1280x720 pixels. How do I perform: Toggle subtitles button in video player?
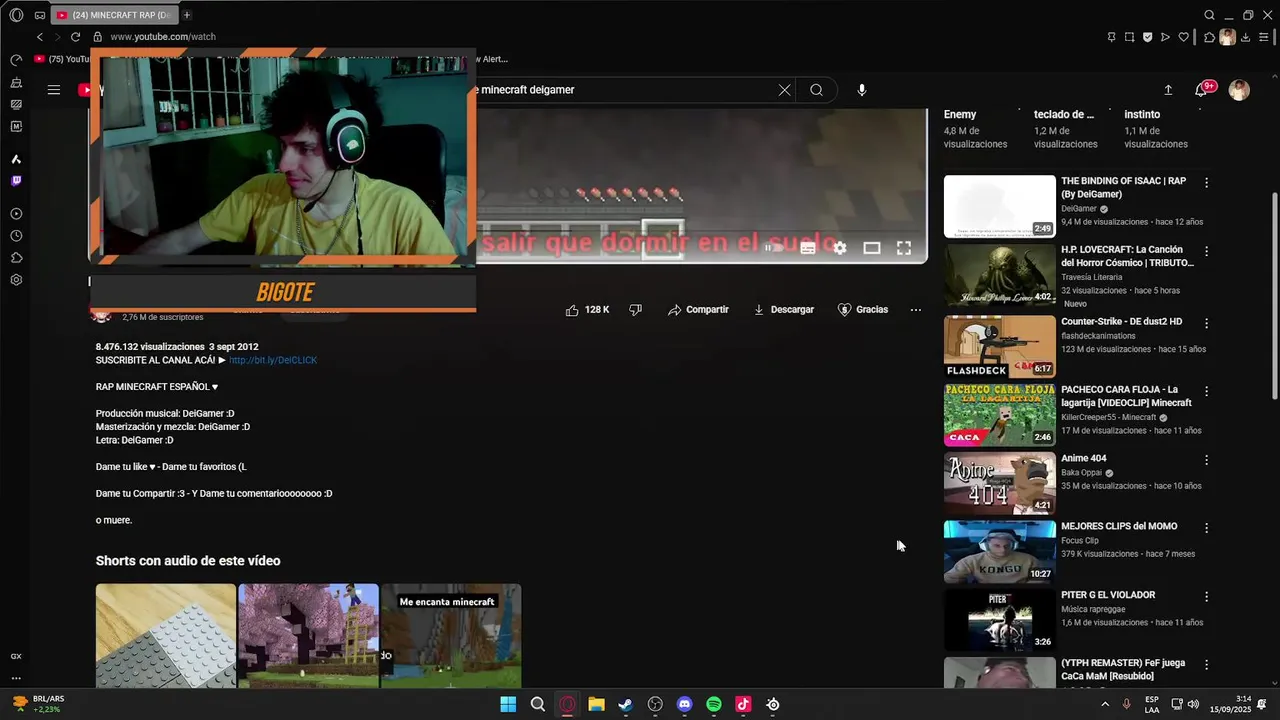[x=808, y=248]
